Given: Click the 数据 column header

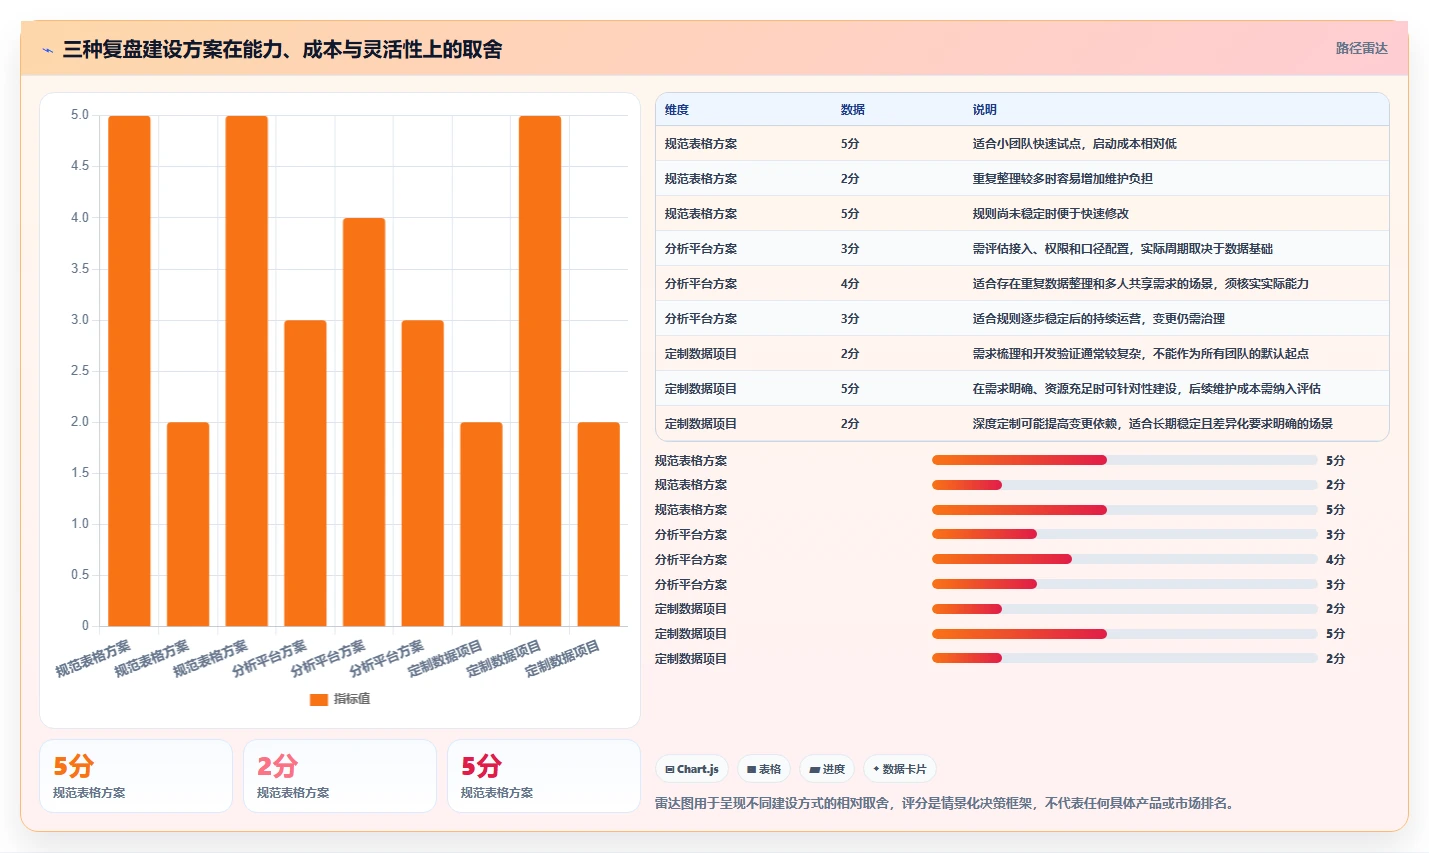Looking at the screenshot, I should (853, 110).
